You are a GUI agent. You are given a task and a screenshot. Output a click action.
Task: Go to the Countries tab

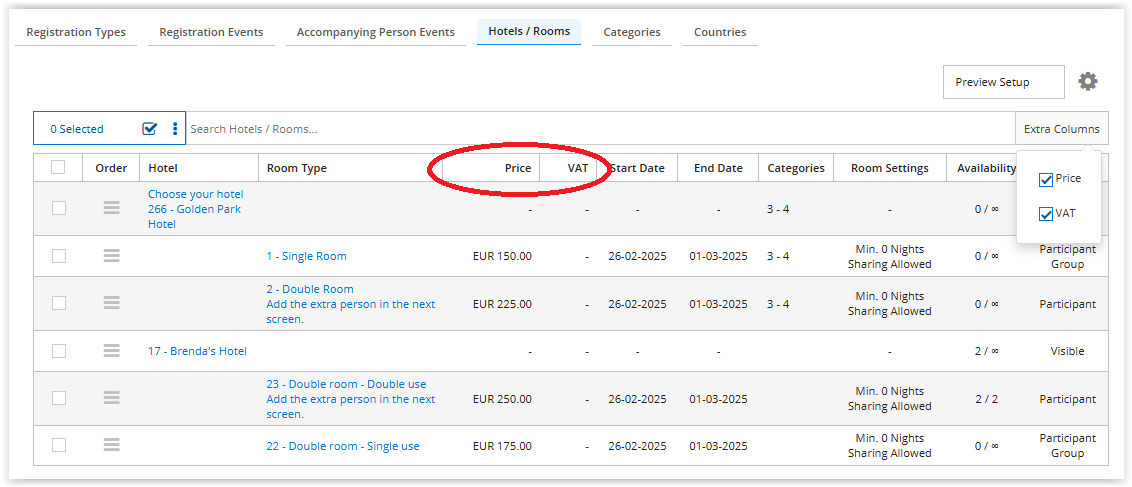coord(720,32)
